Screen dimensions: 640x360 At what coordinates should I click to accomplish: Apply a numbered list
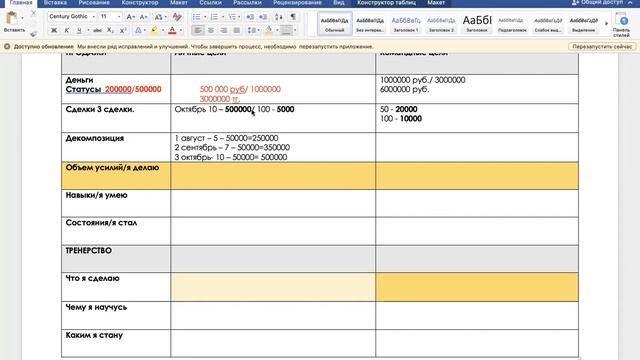214,17
